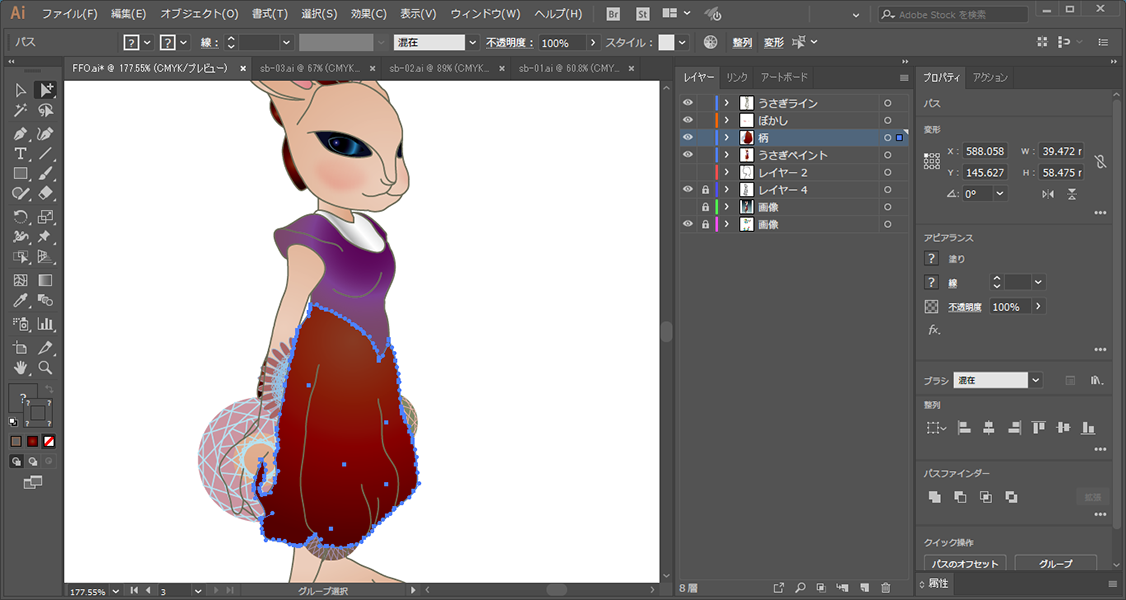The height and width of the screenshot is (600, 1126).
Task: Select the Magic Wand tool
Action: click(20, 111)
